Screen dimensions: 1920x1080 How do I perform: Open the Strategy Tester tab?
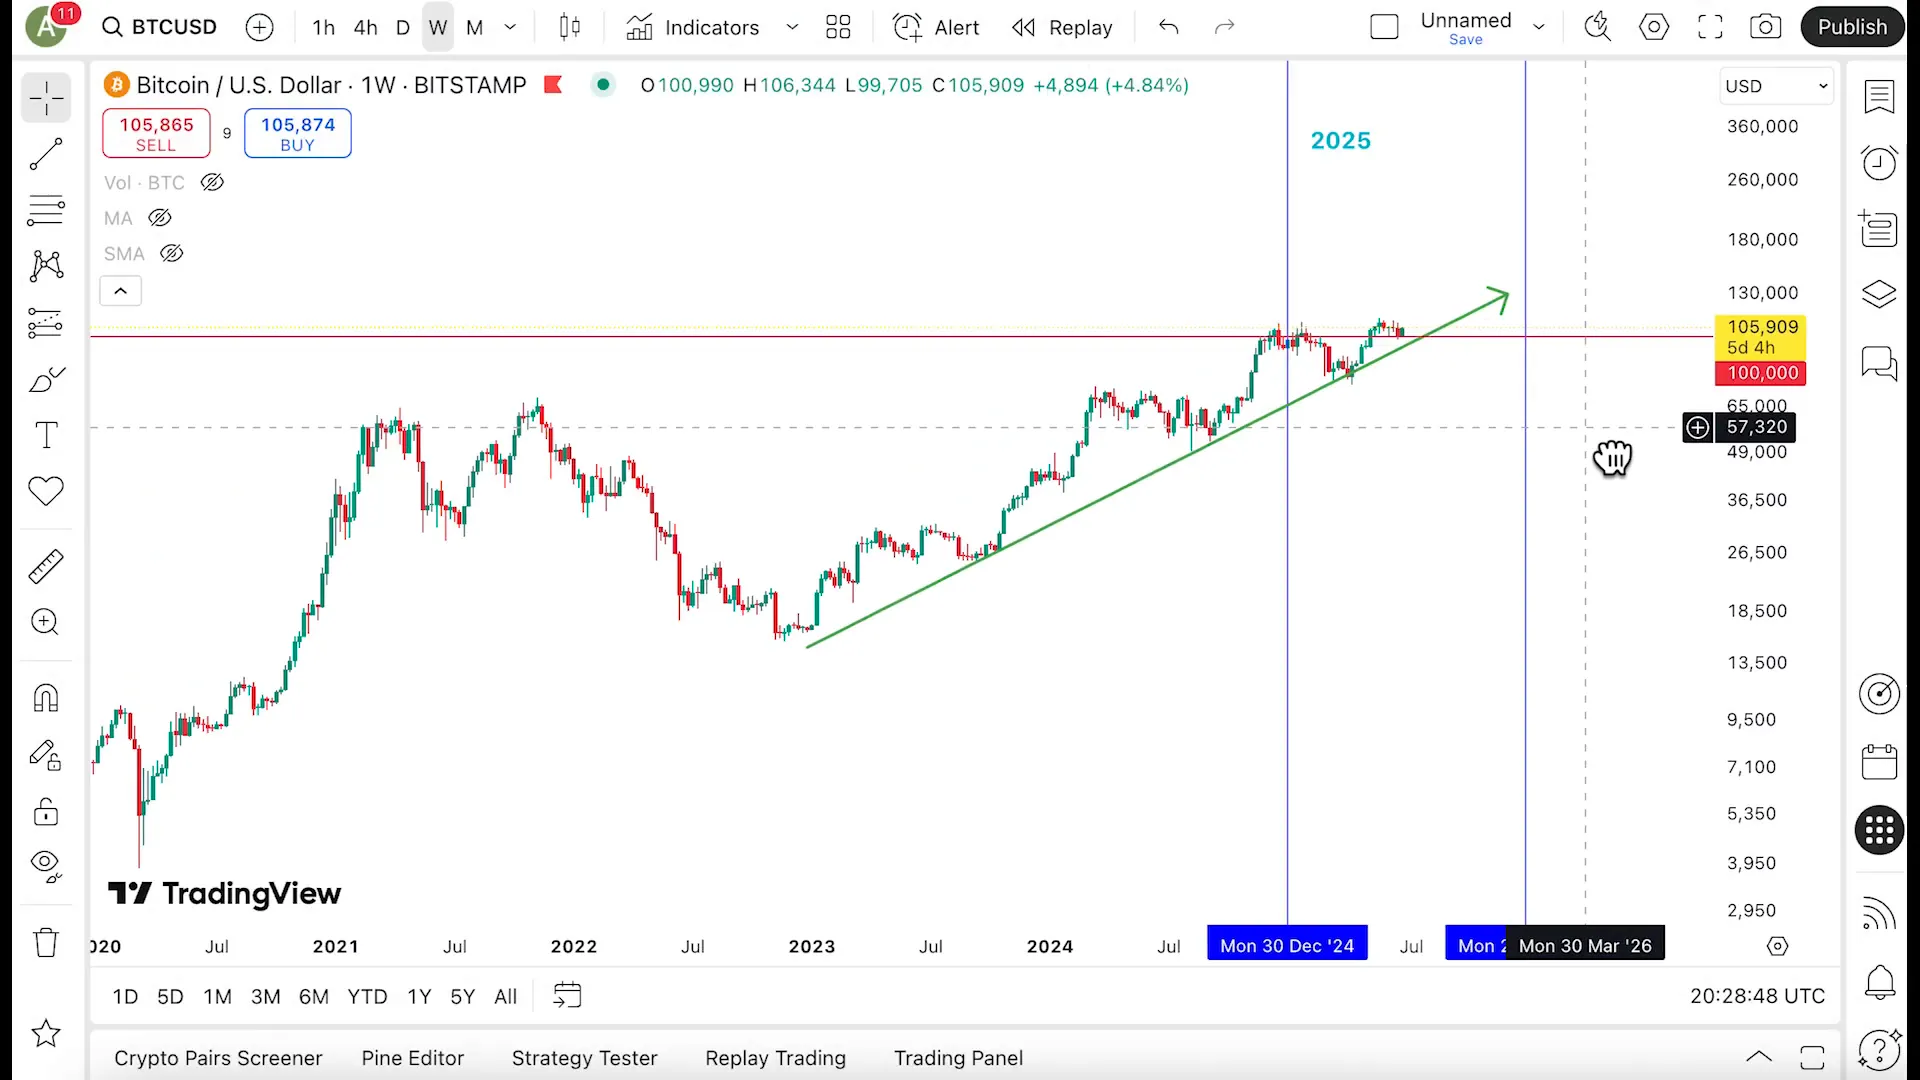[x=585, y=1058]
